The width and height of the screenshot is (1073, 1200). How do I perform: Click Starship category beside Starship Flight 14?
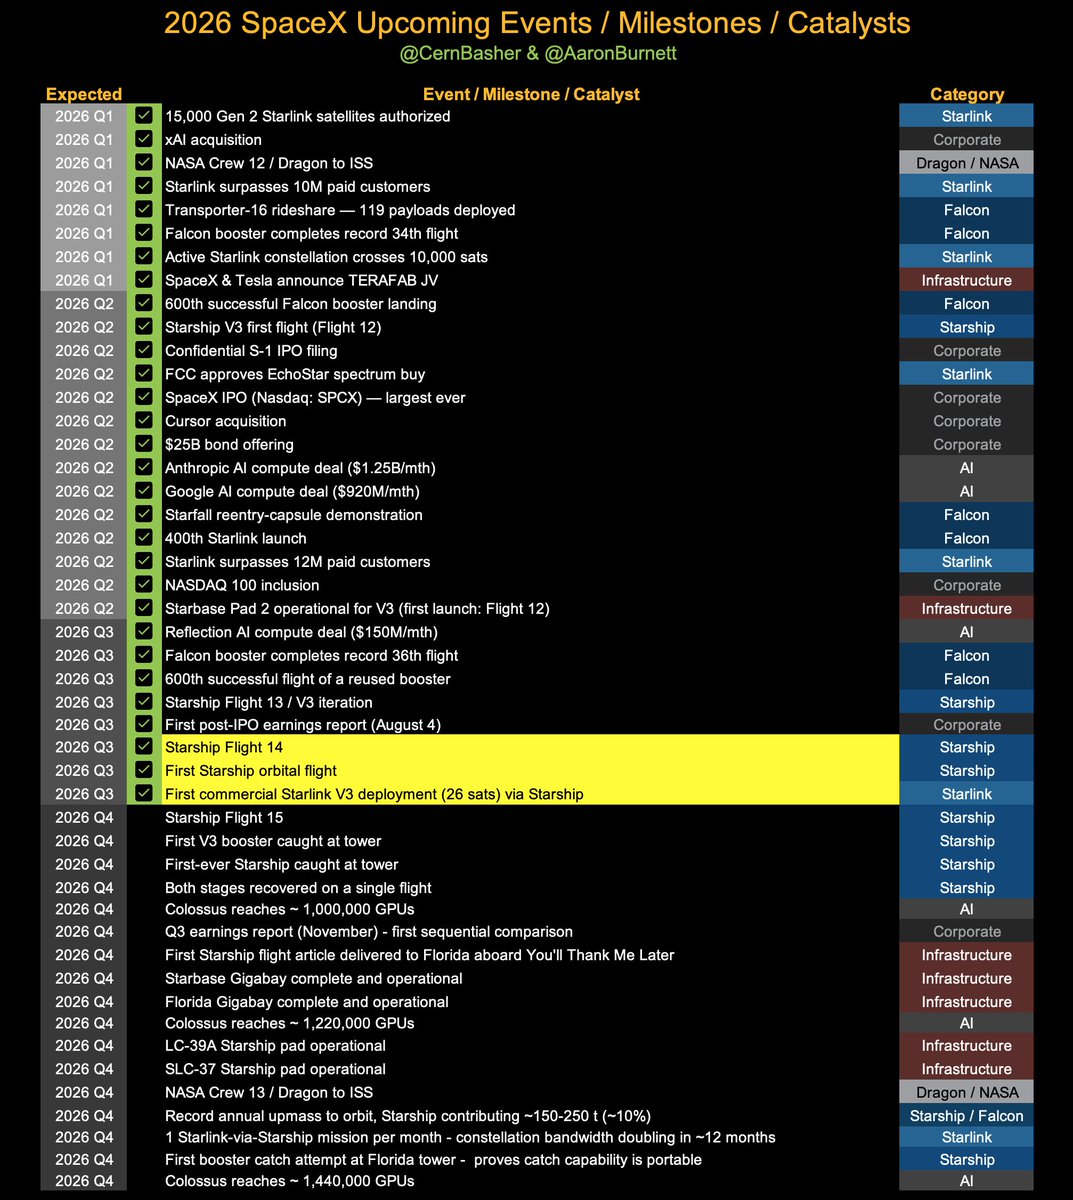coord(967,747)
